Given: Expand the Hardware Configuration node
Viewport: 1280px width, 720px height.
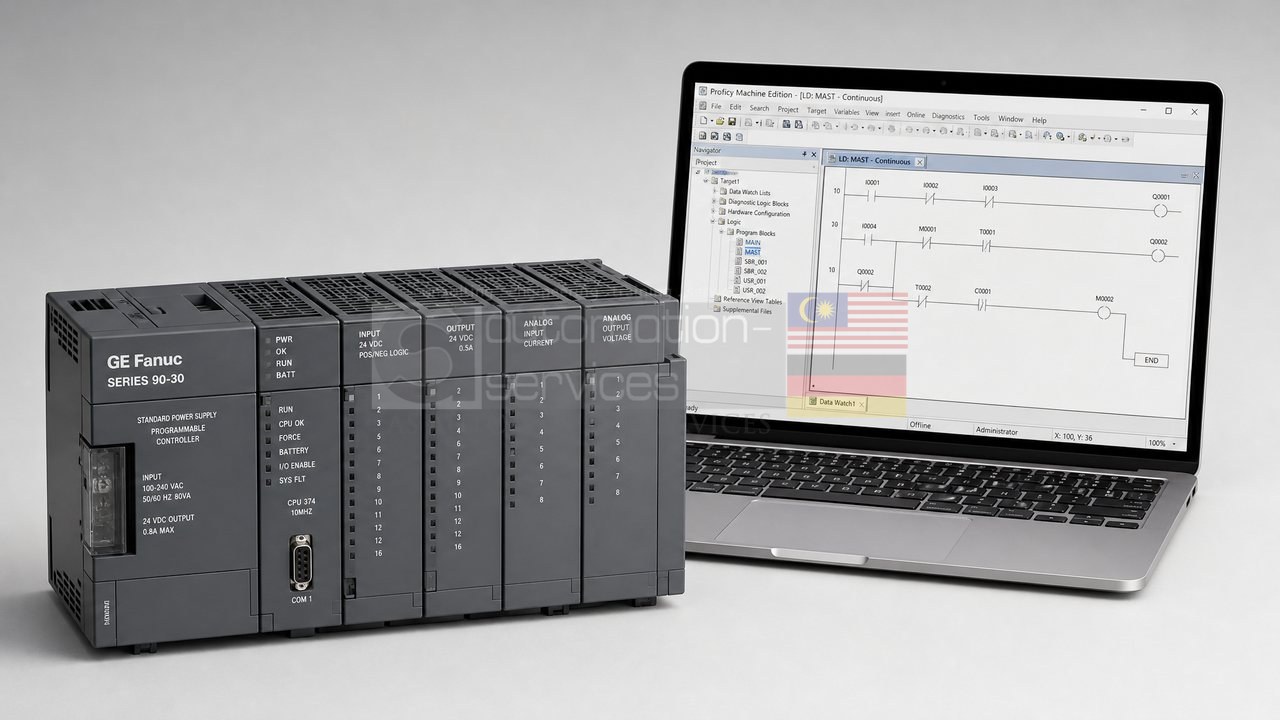Looking at the screenshot, I should click(713, 211).
